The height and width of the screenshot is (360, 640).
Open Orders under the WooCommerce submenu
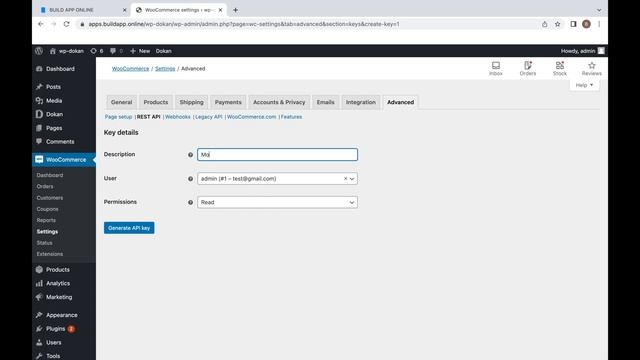[45, 187]
